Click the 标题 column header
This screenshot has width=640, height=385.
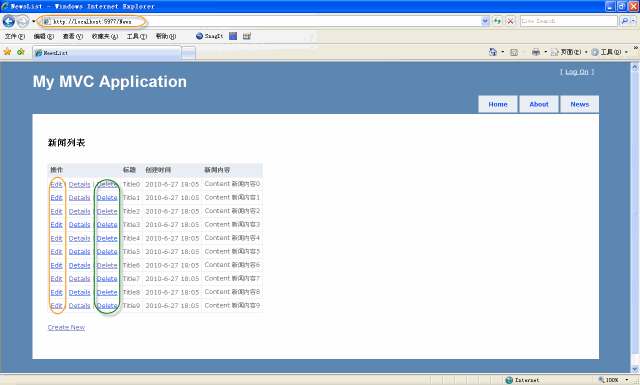[x=129, y=170]
